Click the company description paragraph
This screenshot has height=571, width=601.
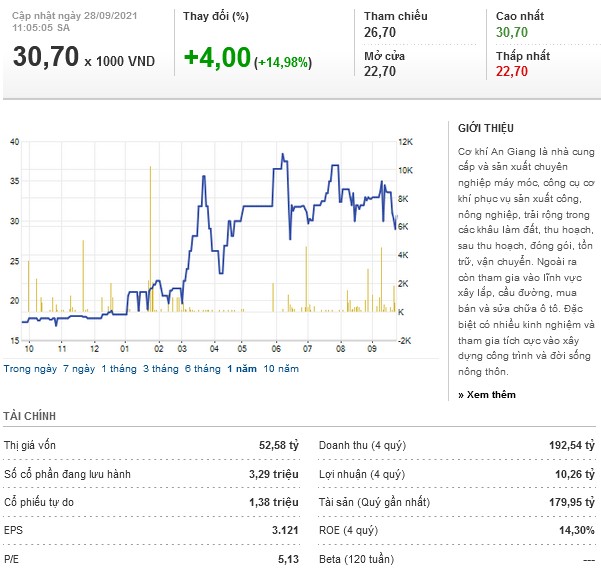[526, 262]
